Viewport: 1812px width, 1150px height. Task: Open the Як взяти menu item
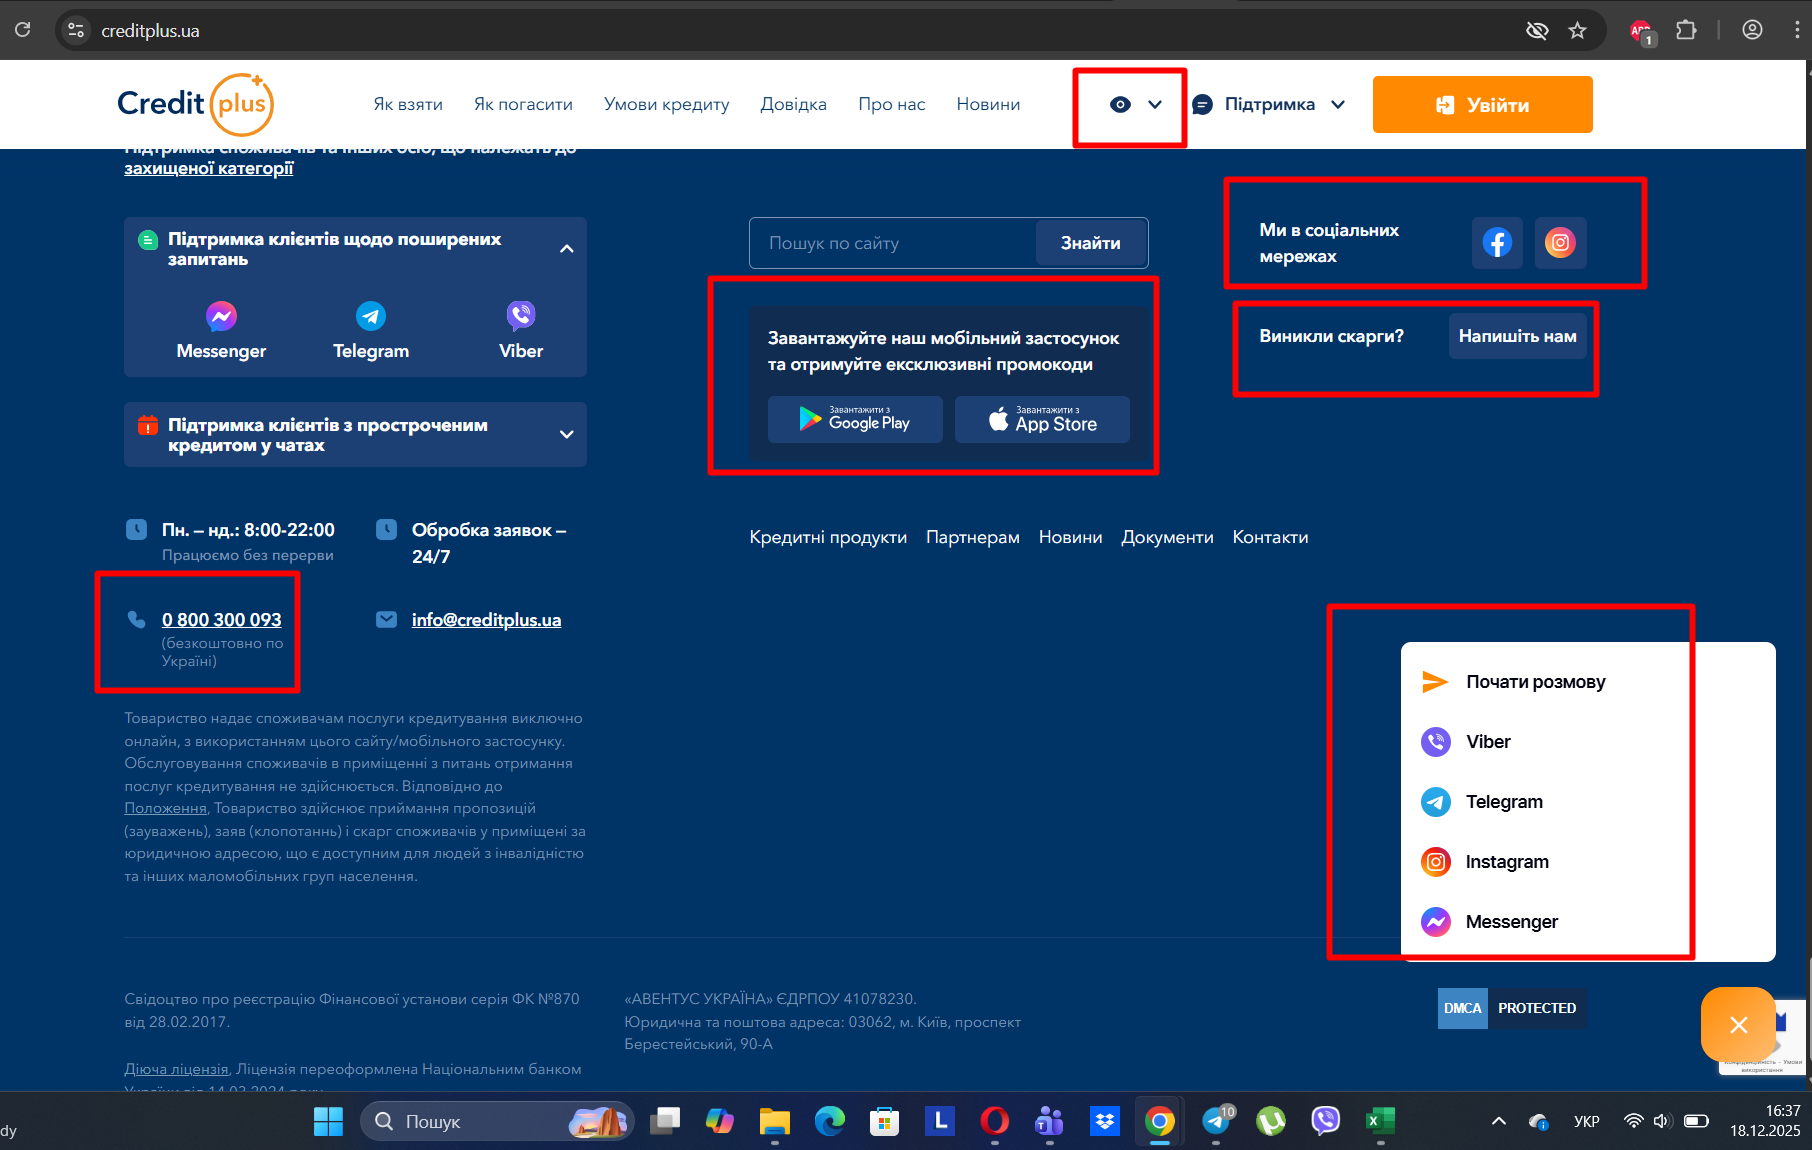(408, 104)
